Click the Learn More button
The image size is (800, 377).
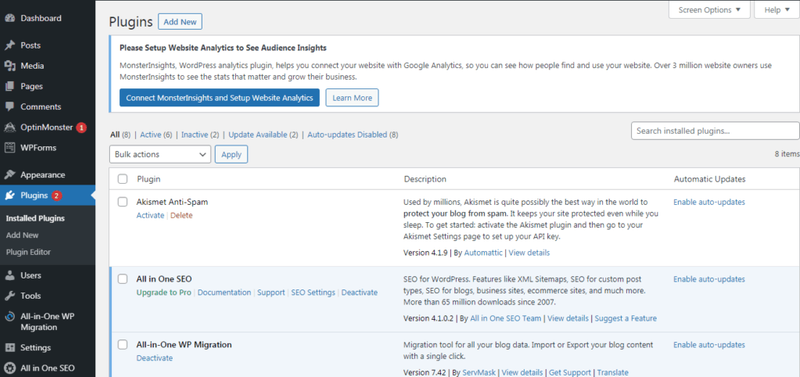pyautogui.click(x=352, y=97)
